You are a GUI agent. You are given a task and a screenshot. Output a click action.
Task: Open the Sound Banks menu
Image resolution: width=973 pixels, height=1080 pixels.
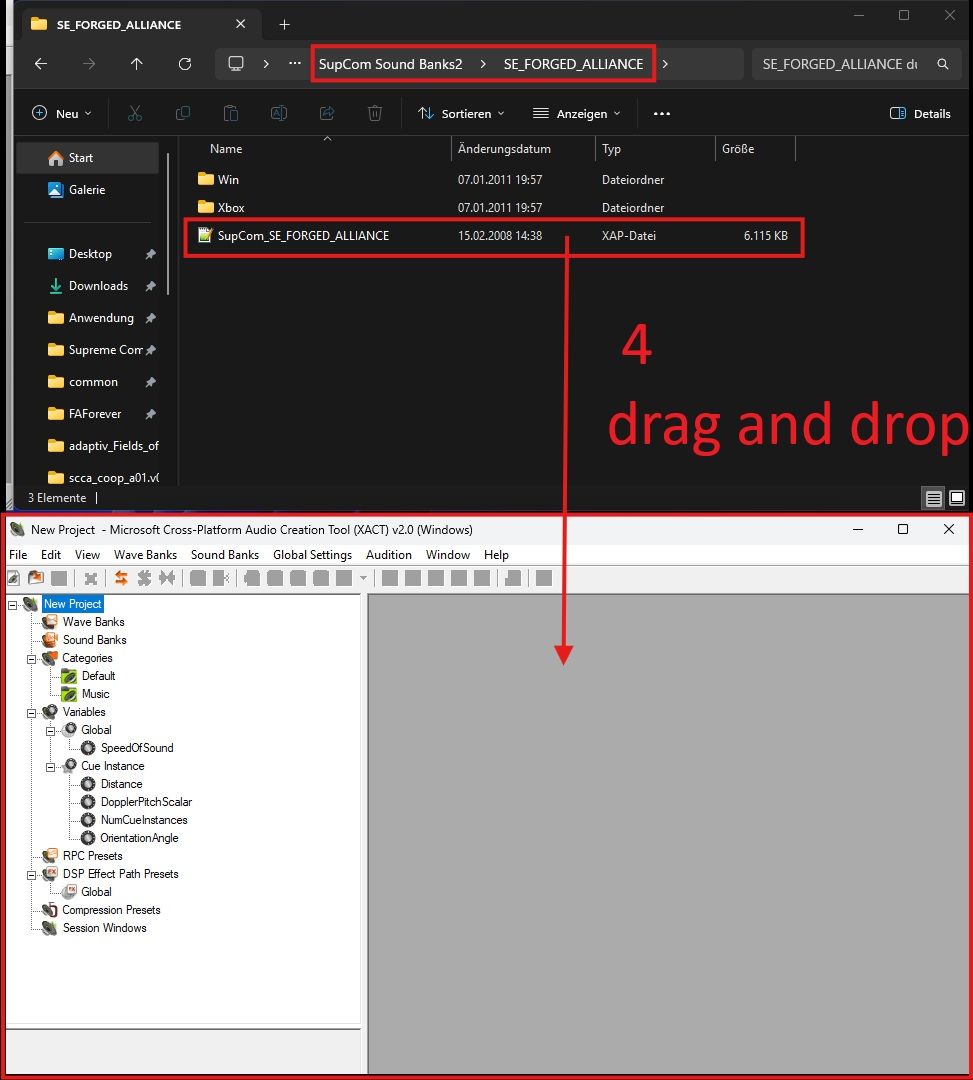224,555
